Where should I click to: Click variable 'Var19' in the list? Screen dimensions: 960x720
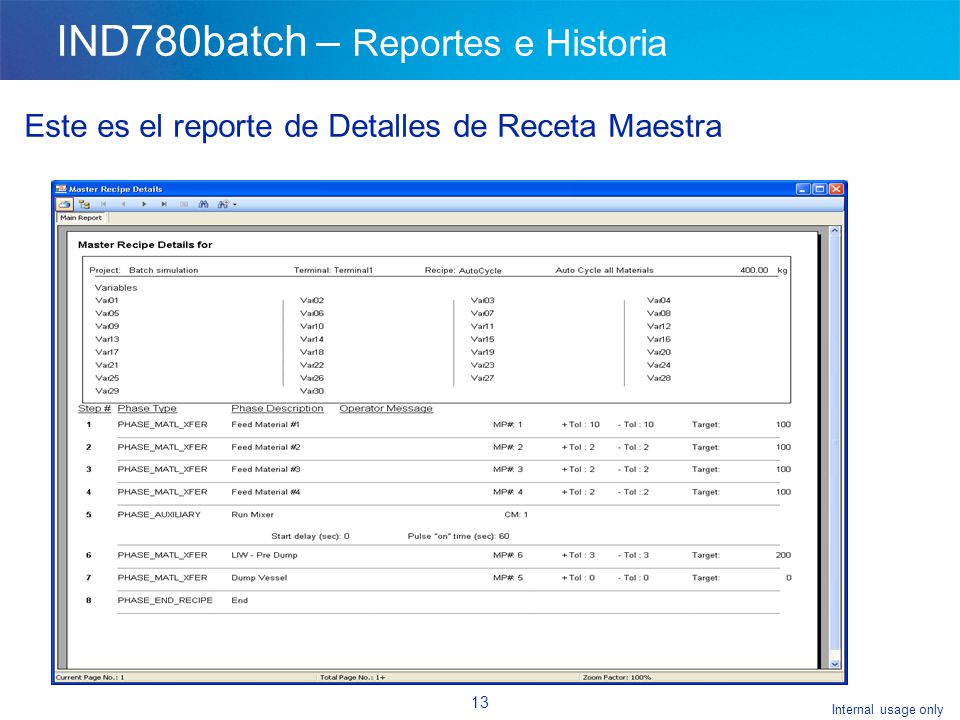pos(482,352)
